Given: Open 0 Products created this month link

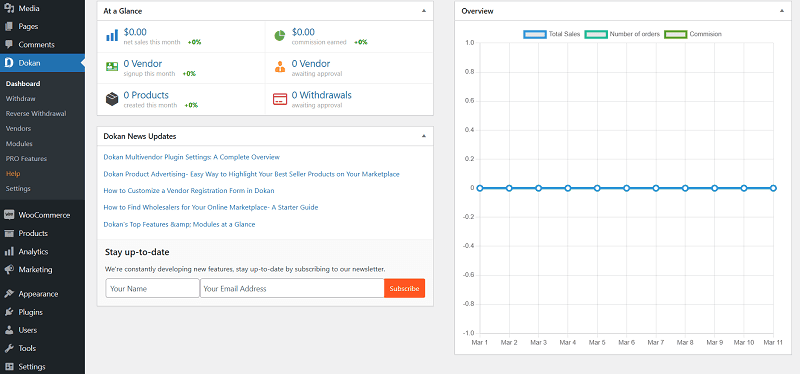Looking at the screenshot, I should pyautogui.click(x=146, y=95).
